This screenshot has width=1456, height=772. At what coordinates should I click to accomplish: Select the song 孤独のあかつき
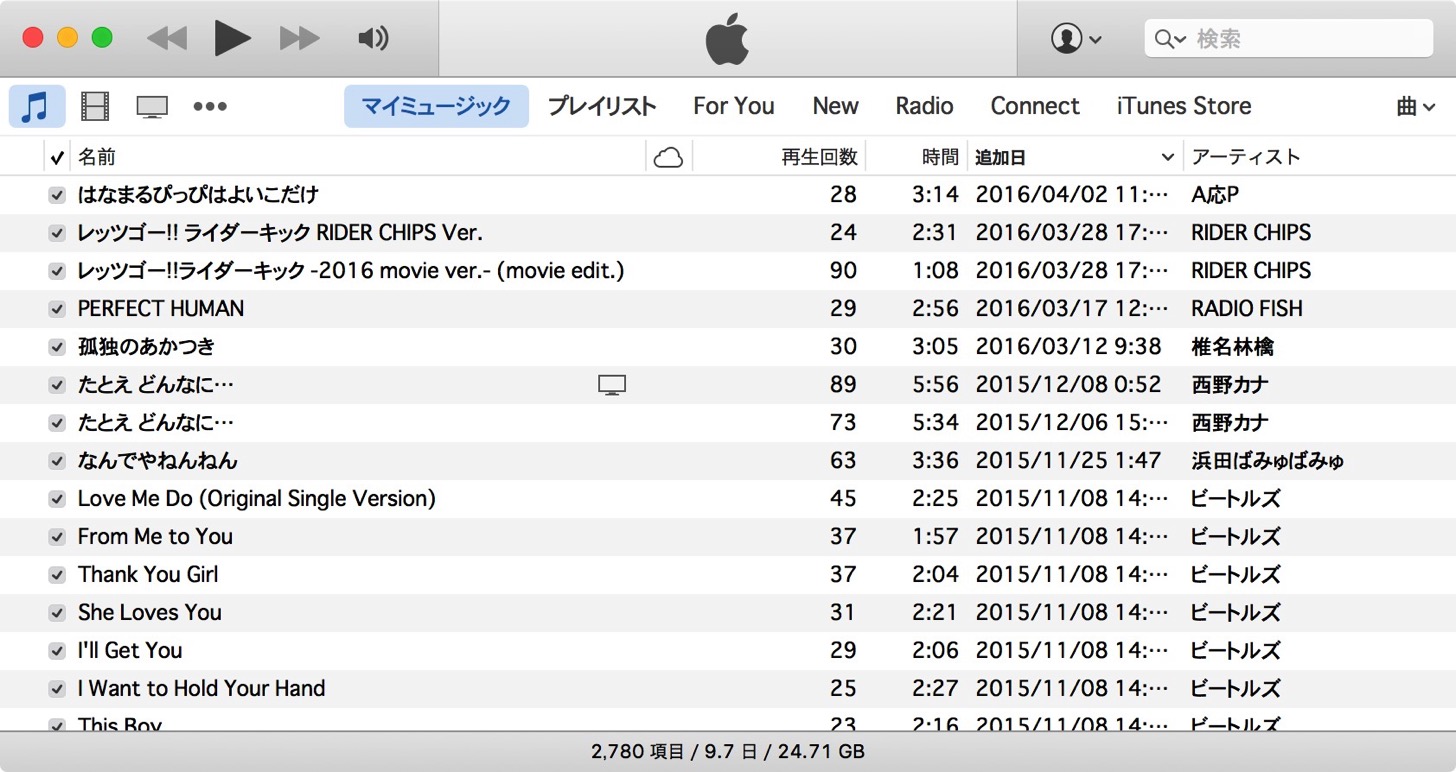146,346
